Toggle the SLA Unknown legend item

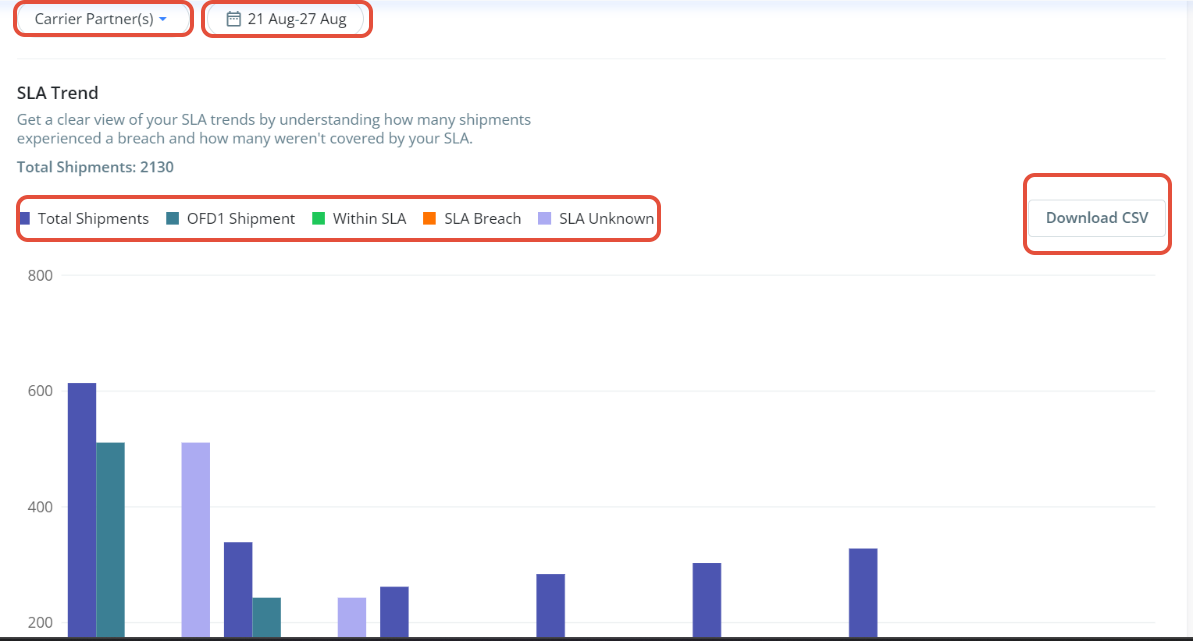pos(596,218)
